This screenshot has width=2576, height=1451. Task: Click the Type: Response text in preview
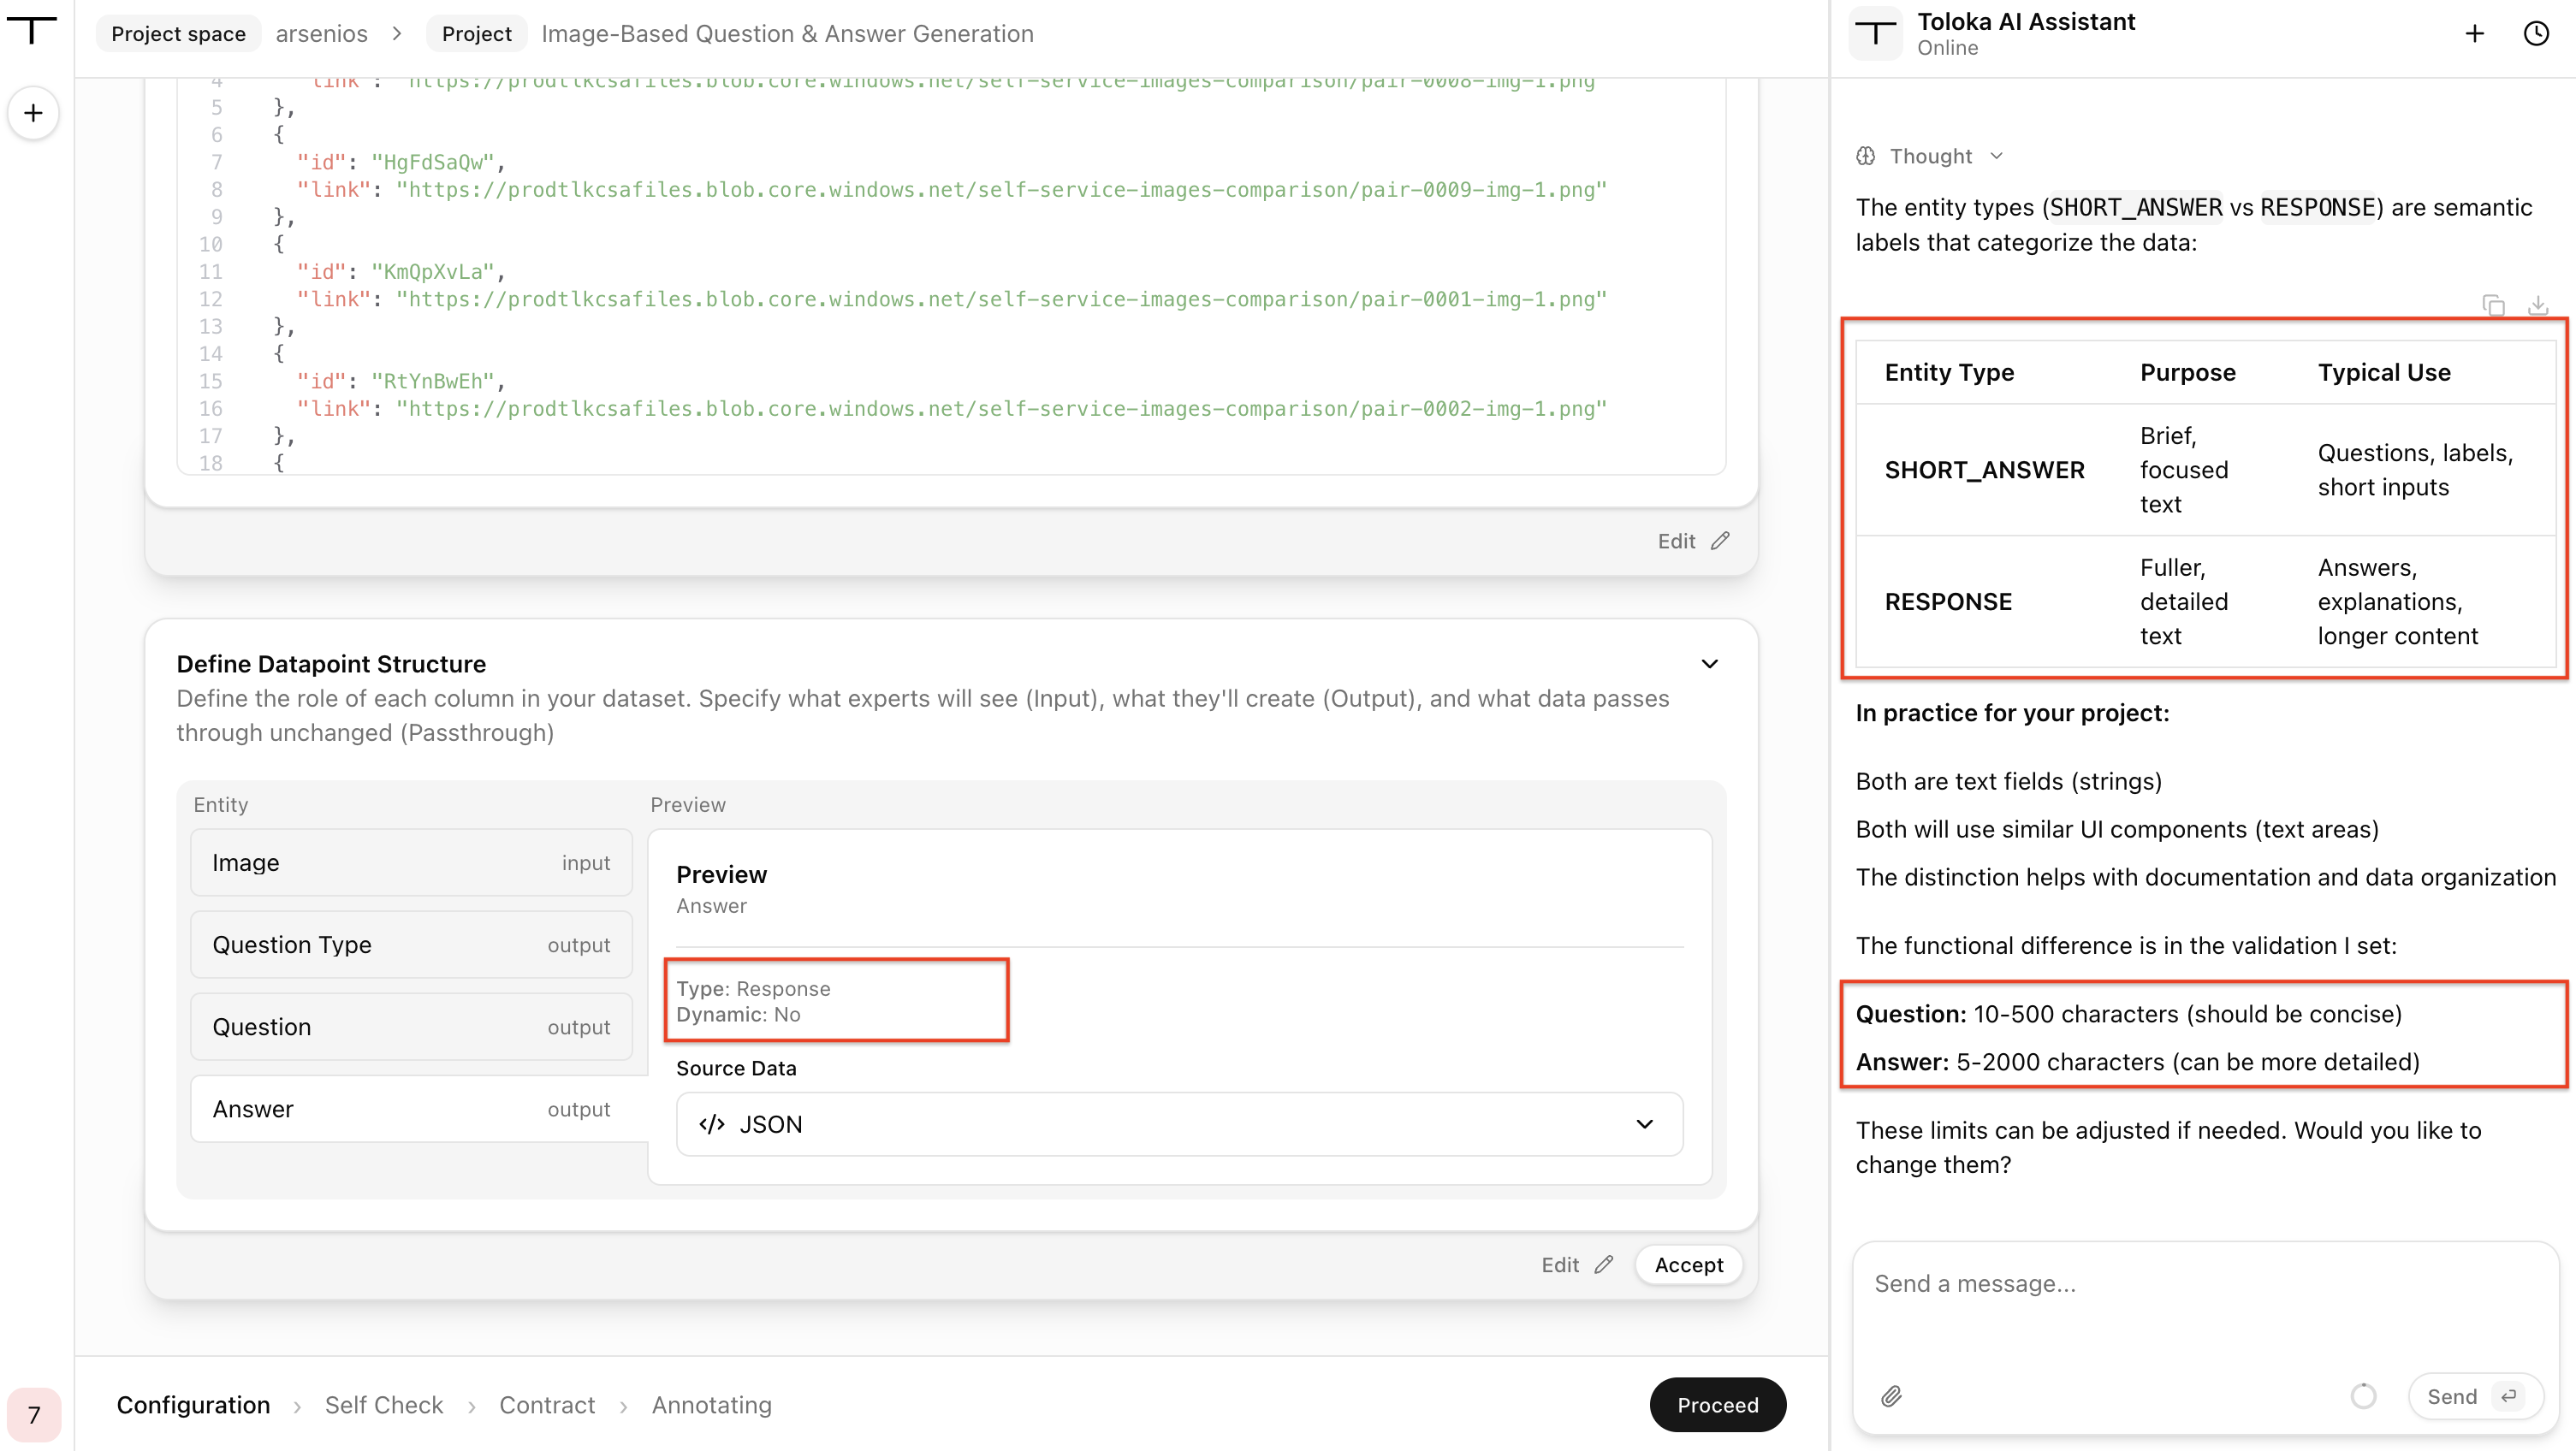click(753, 988)
